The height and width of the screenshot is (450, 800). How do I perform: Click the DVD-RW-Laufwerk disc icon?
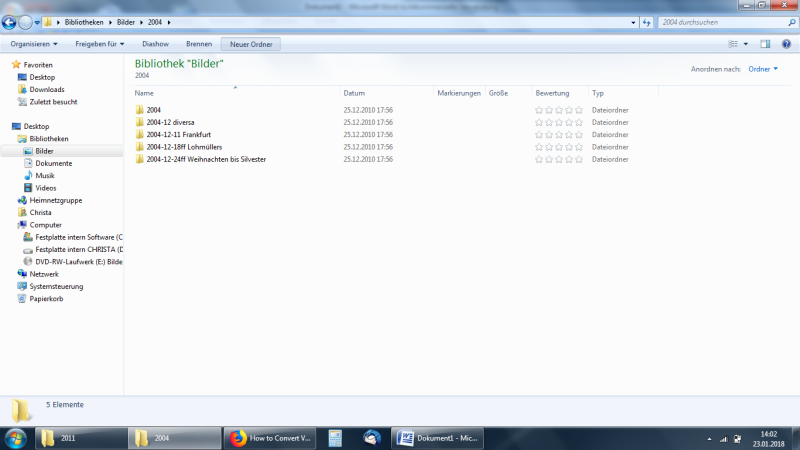tap(28, 261)
